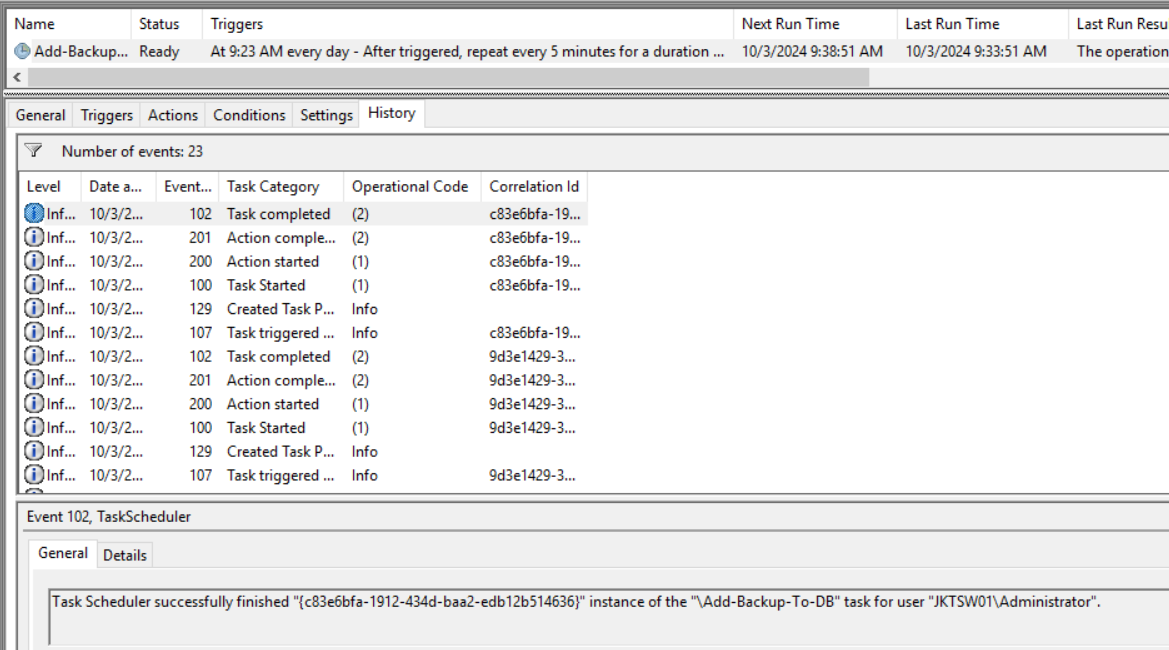Open the Settings tab
This screenshot has height=650, width=1169.
[x=327, y=115]
